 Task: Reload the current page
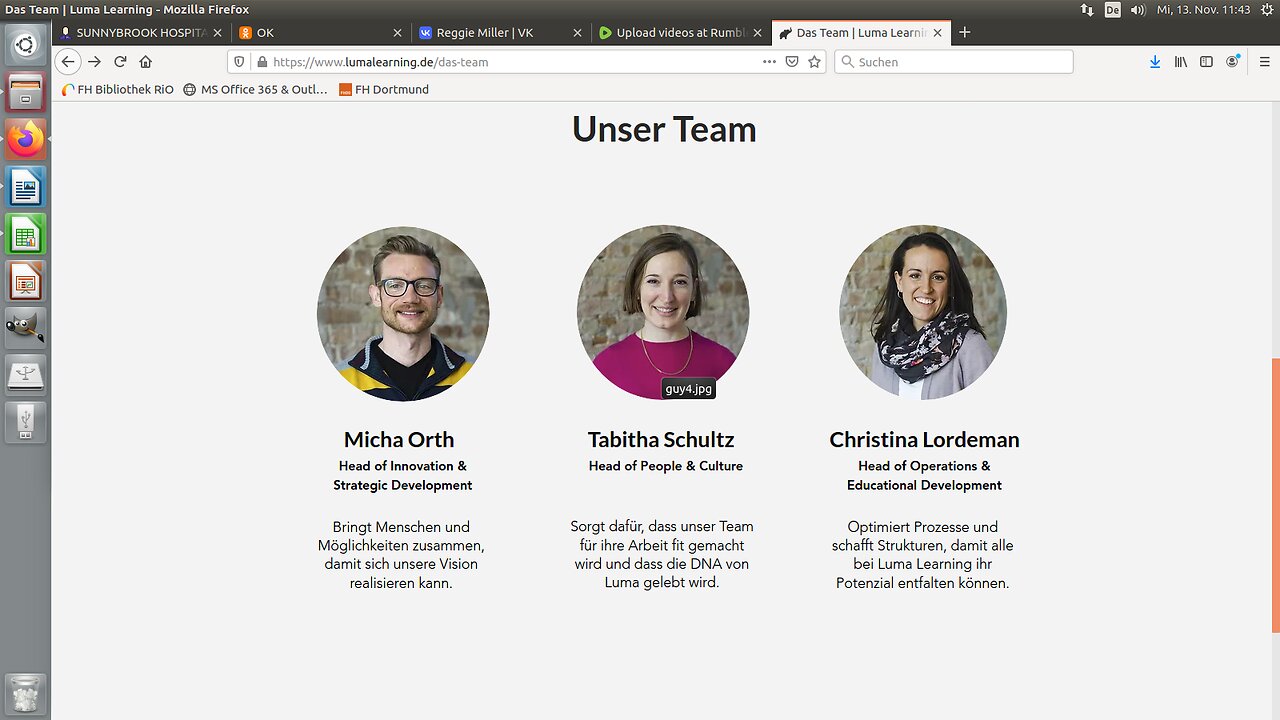[x=120, y=62]
